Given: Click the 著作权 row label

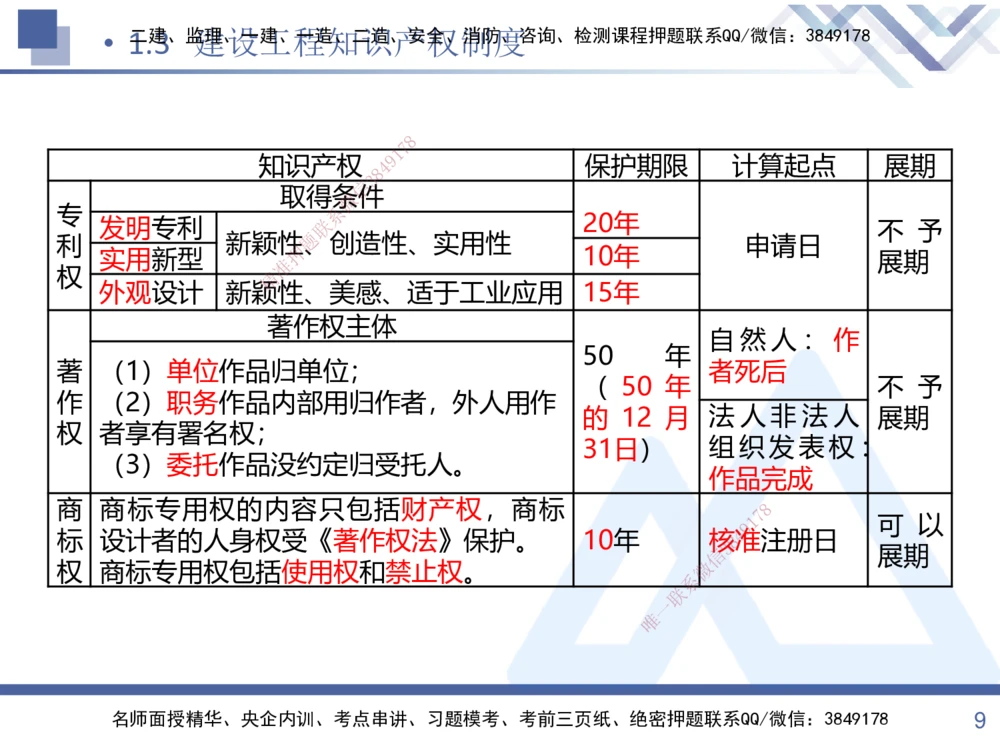Looking at the screenshot, I should click(x=67, y=402).
